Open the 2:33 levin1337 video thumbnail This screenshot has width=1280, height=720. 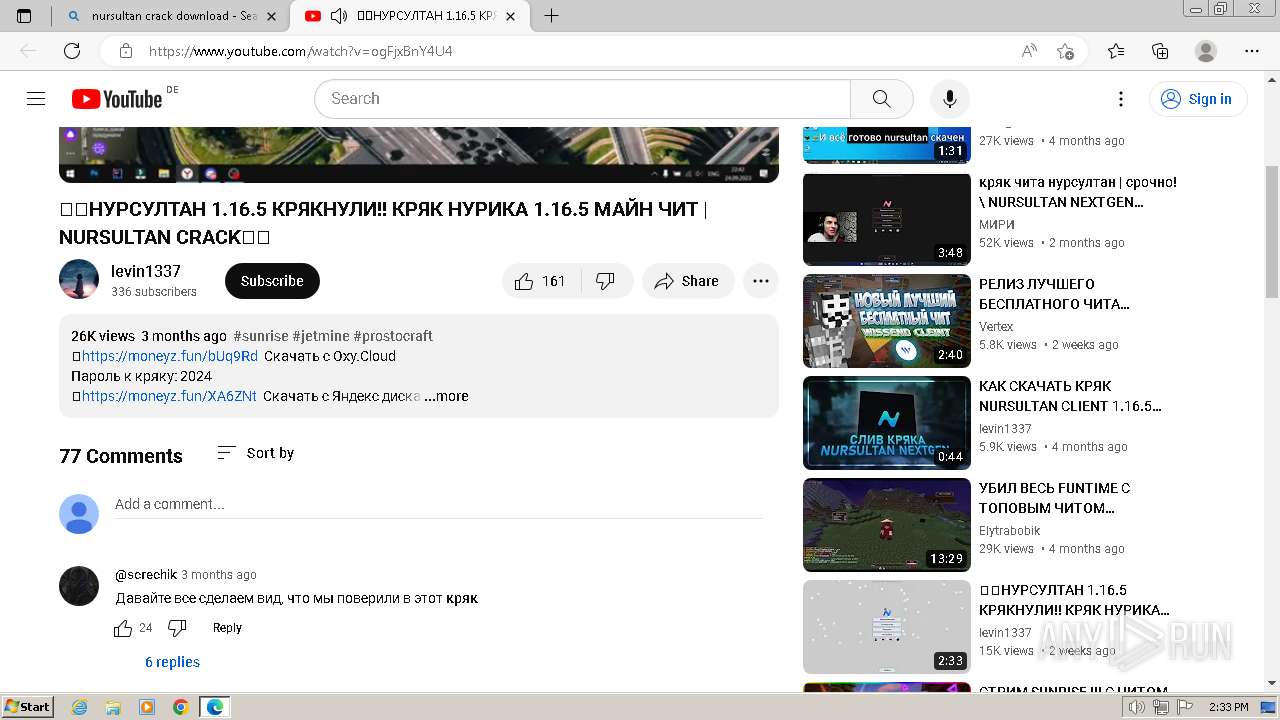[x=887, y=627]
